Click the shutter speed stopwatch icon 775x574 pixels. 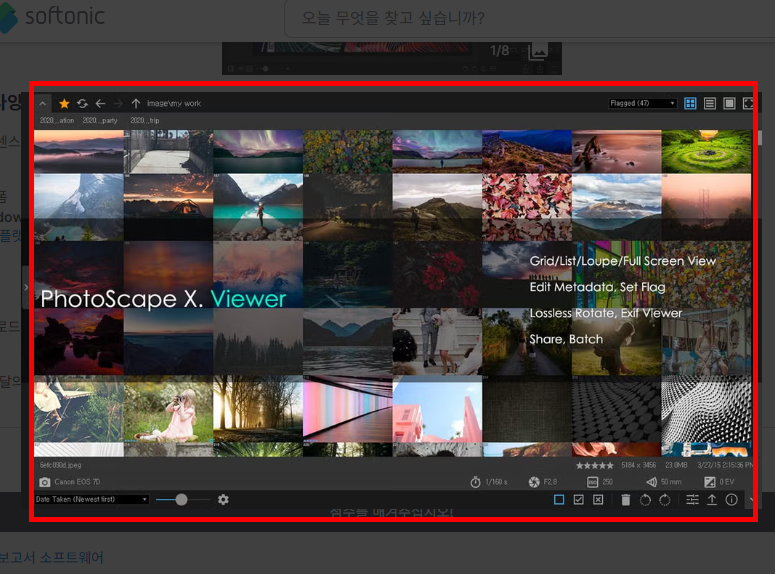[x=475, y=482]
